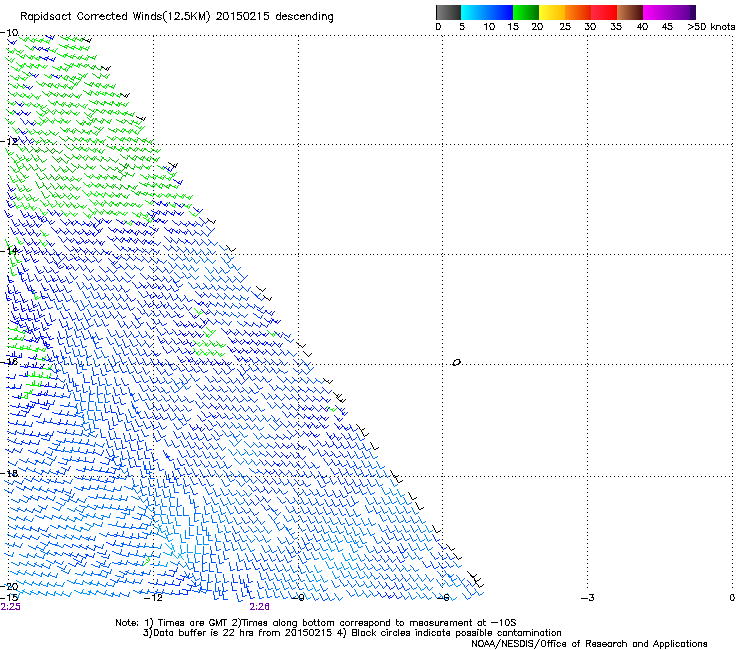
Task: Click the '-15' longitude axis label
Action: point(9,598)
